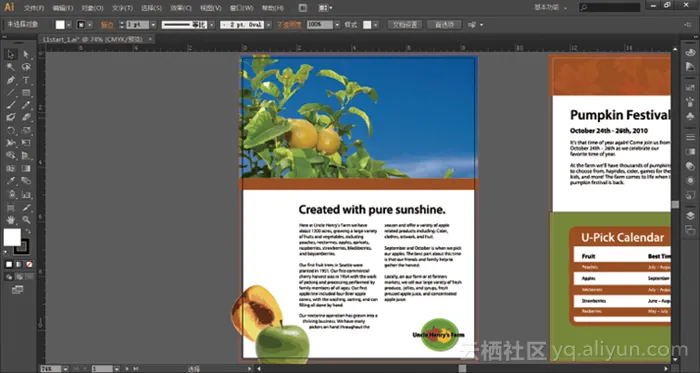
Task: Select the Line Segment tool
Action: pyautogui.click(x=11, y=93)
